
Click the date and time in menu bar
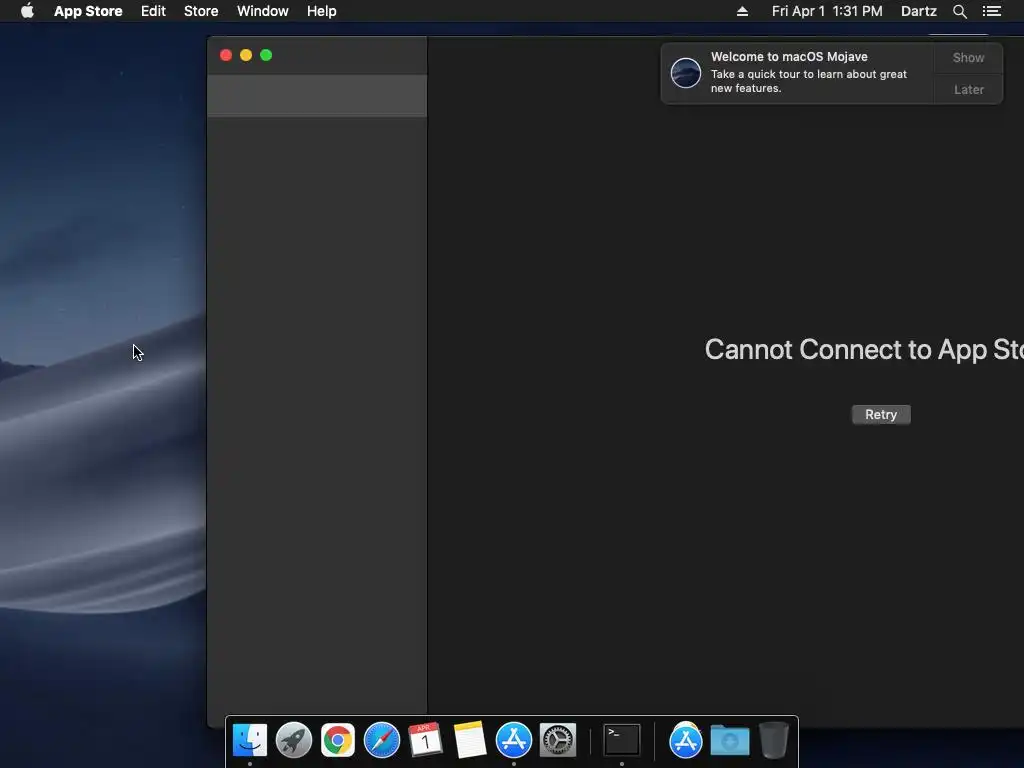click(x=827, y=11)
